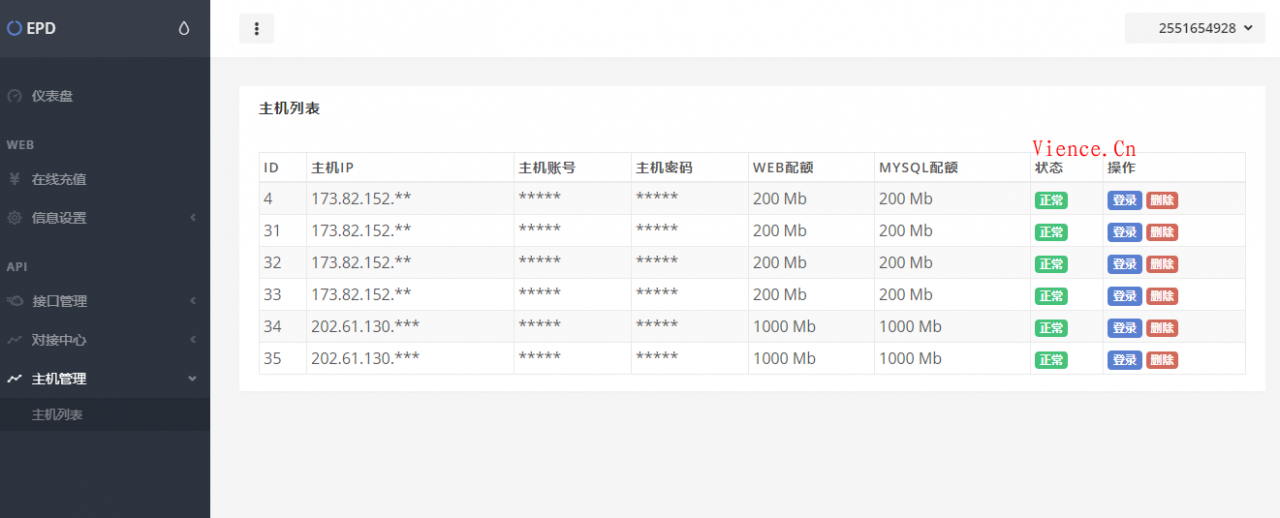Screen dimensions: 1280x518
Task: Click the 仪表盘 gauge icon
Action: [x=14, y=97]
